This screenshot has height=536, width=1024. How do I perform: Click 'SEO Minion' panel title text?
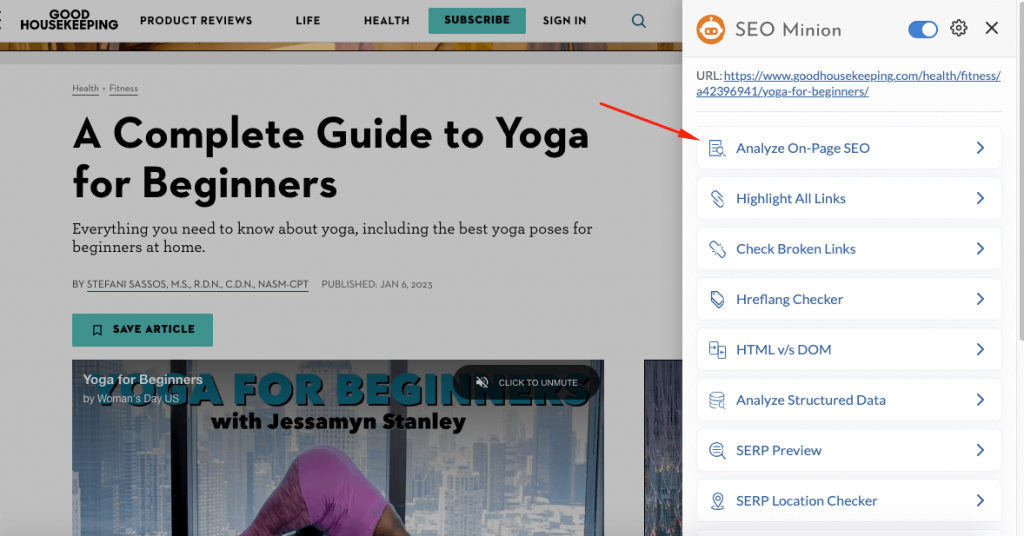coord(788,30)
